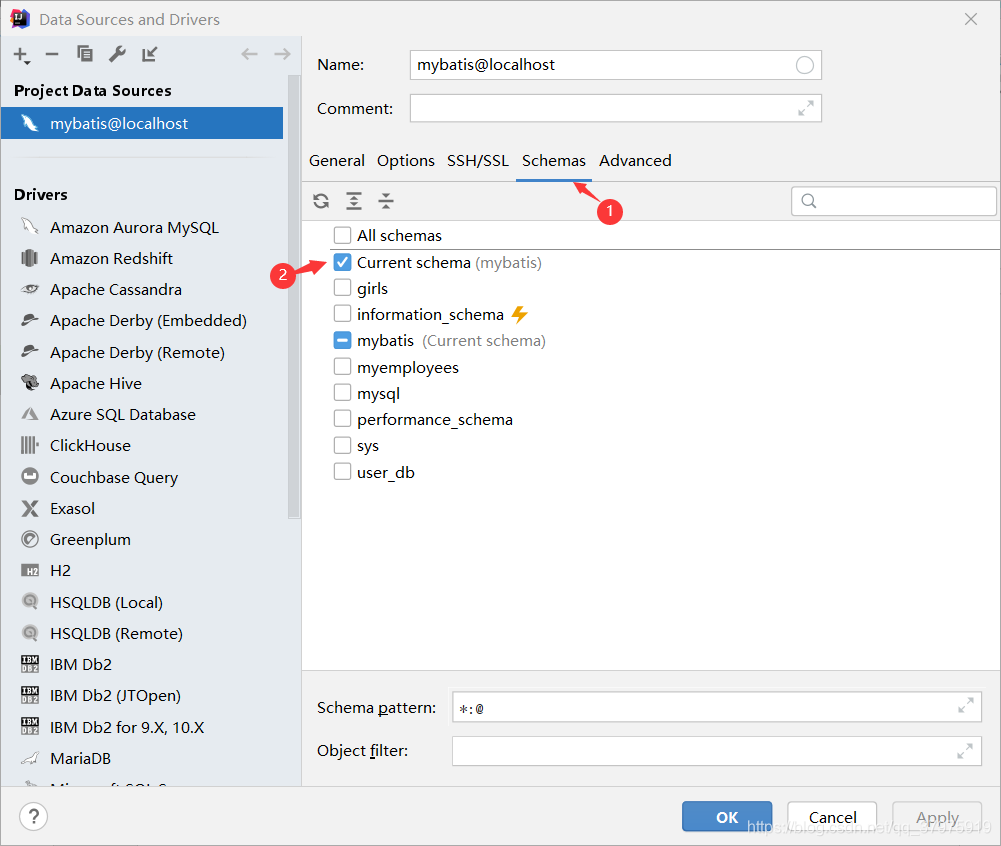Select IBM Db2 (JTOpen) driver

click(x=116, y=695)
